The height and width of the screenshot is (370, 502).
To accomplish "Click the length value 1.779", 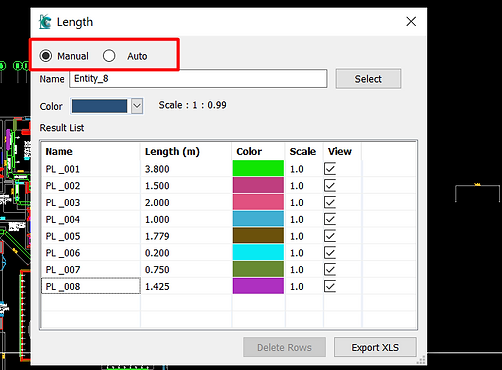I will pos(157,236).
